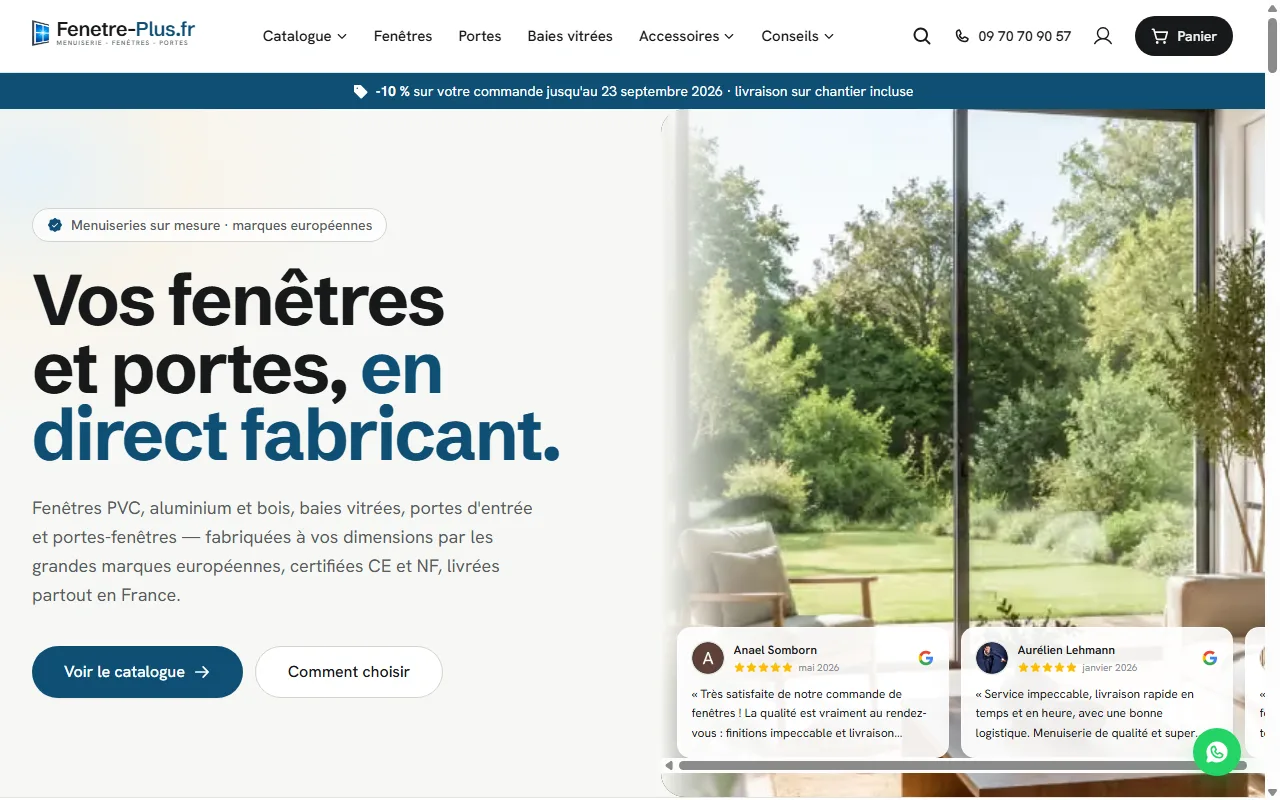Click the review date "janvier 2026"
This screenshot has width=1280, height=800.
[1110, 668]
